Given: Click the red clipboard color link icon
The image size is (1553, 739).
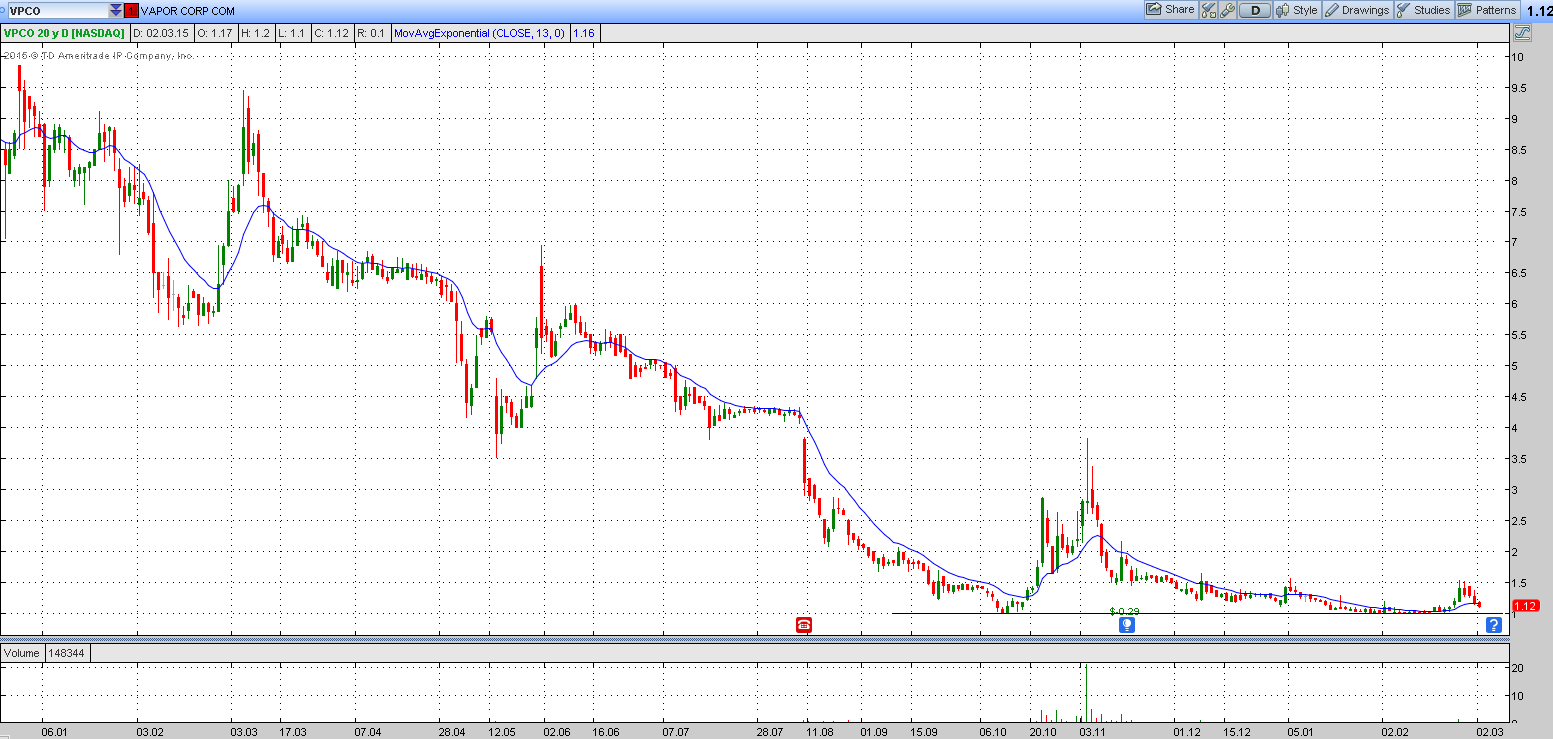Looking at the screenshot, I should tap(131, 10).
